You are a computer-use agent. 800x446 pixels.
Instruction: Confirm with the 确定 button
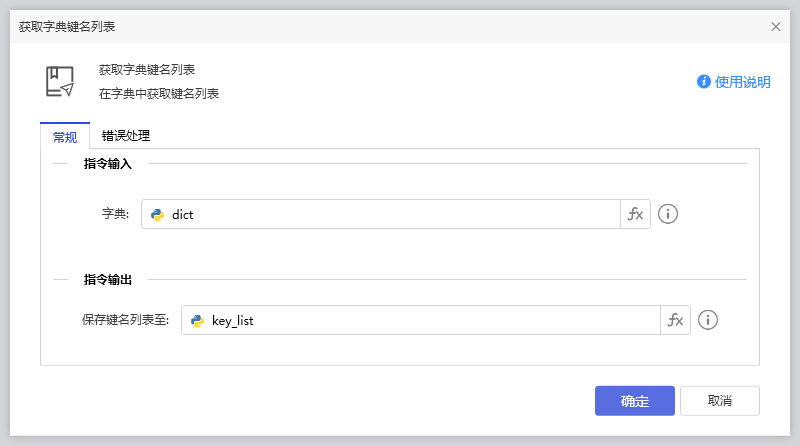634,401
